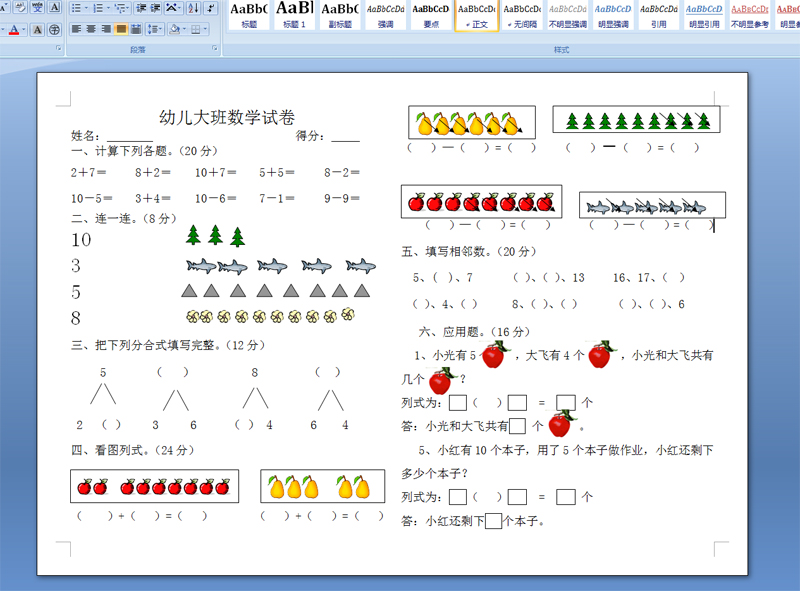Open the Asian Layout tool
Image resolution: width=800 pixels, height=591 pixels.
[x=171, y=8]
